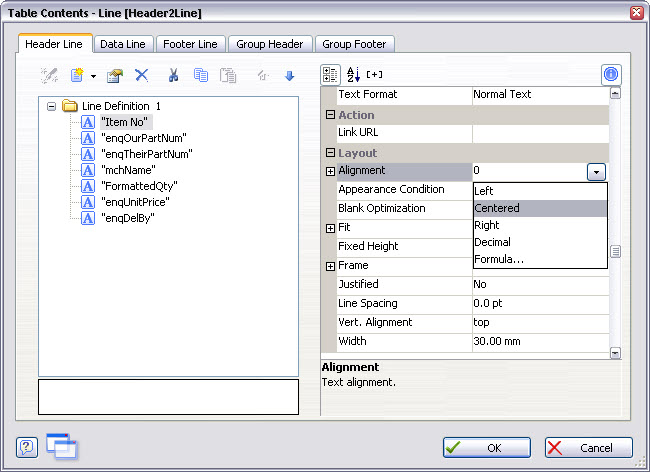Click the folder icon of Line Definition 1

click(x=70, y=106)
